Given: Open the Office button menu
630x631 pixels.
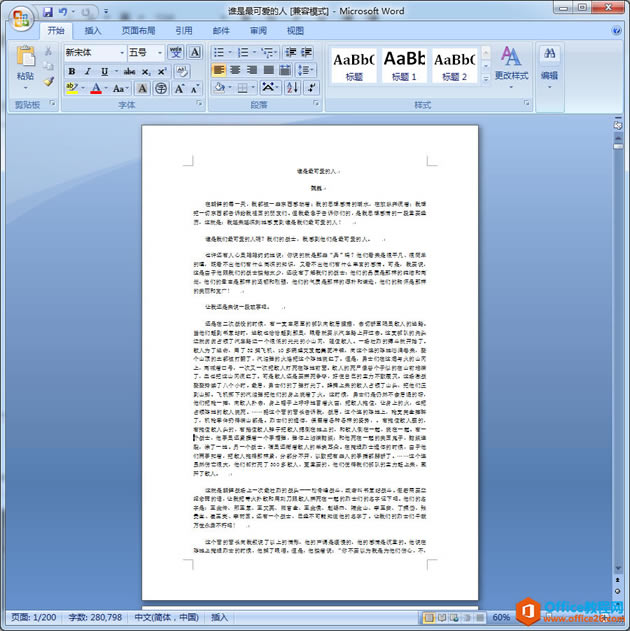Looking at the screenshot, I should (x=21, y=19).
